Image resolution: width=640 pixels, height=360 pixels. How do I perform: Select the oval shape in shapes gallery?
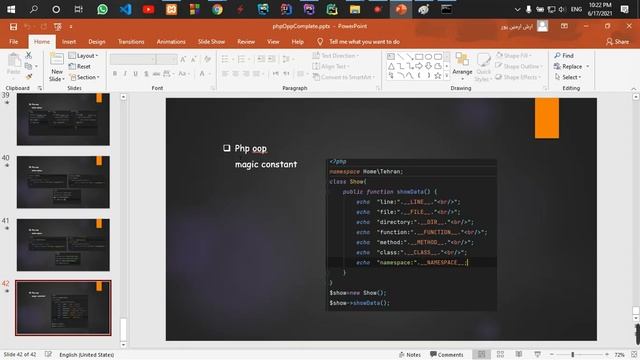coord(428,57)
